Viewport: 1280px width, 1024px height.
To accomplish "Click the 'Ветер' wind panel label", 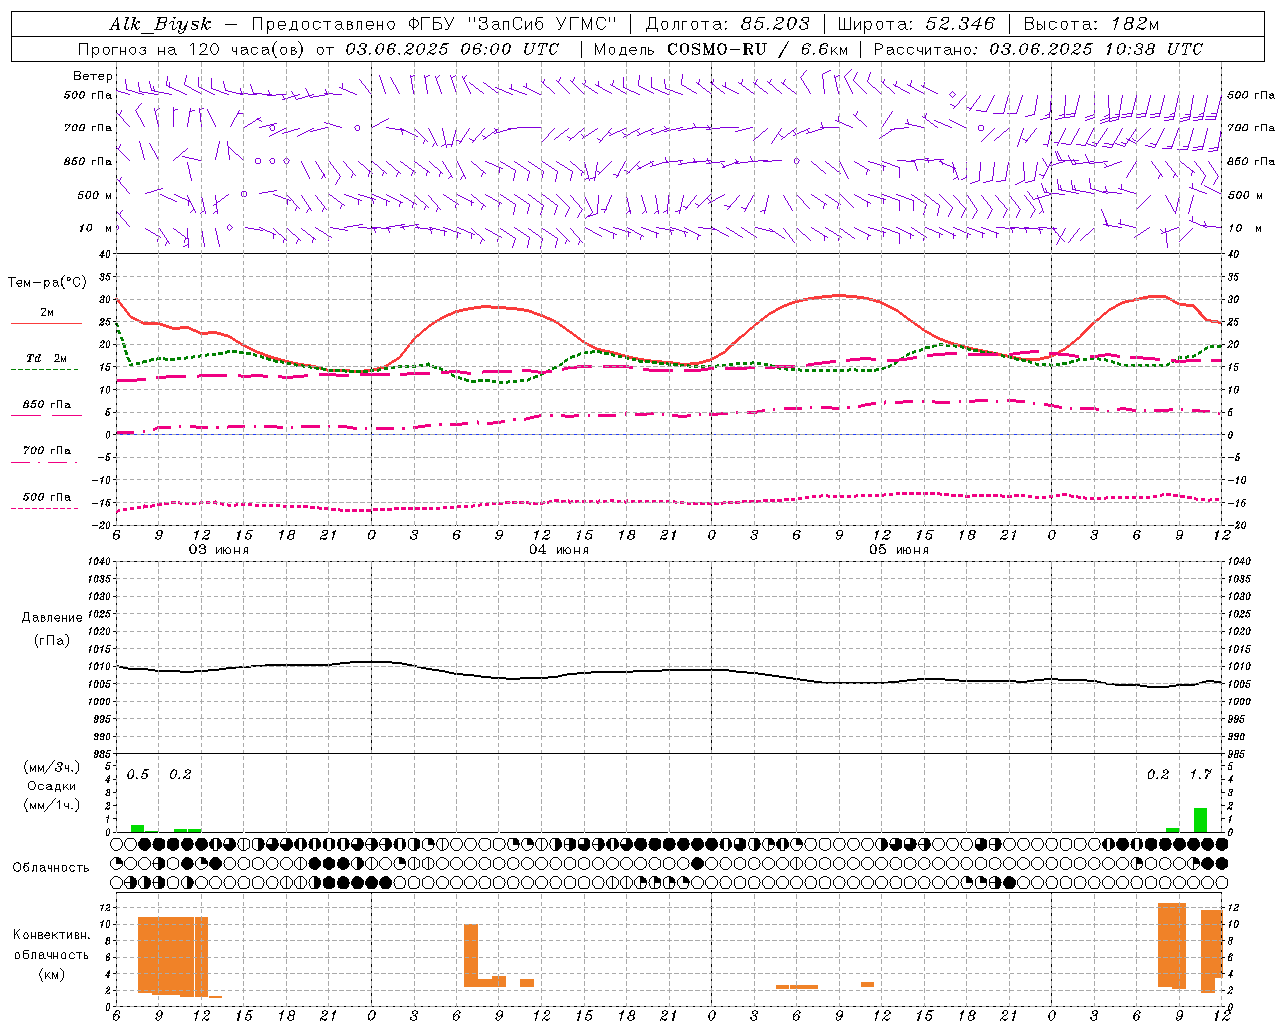I will click(92, 76).
